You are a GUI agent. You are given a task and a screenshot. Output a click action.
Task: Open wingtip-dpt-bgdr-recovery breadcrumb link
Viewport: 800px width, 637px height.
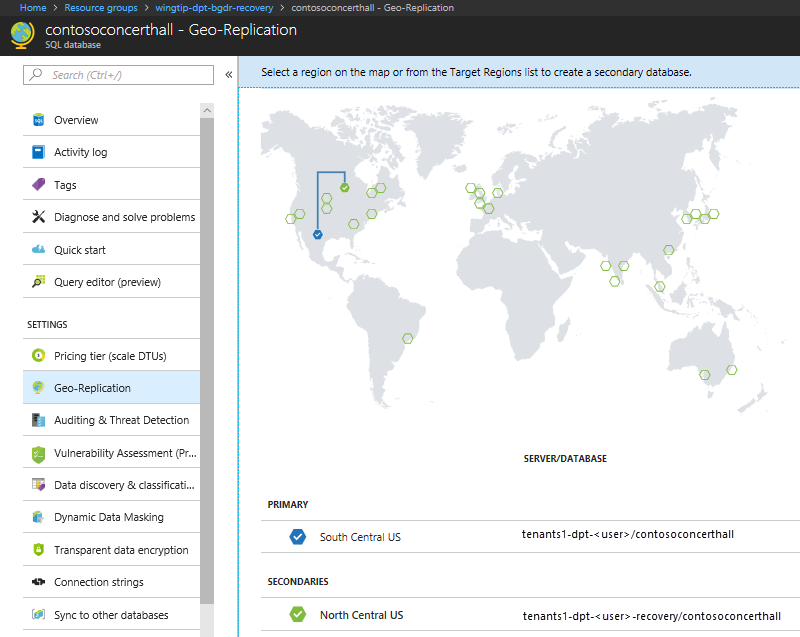coord(214,8)
